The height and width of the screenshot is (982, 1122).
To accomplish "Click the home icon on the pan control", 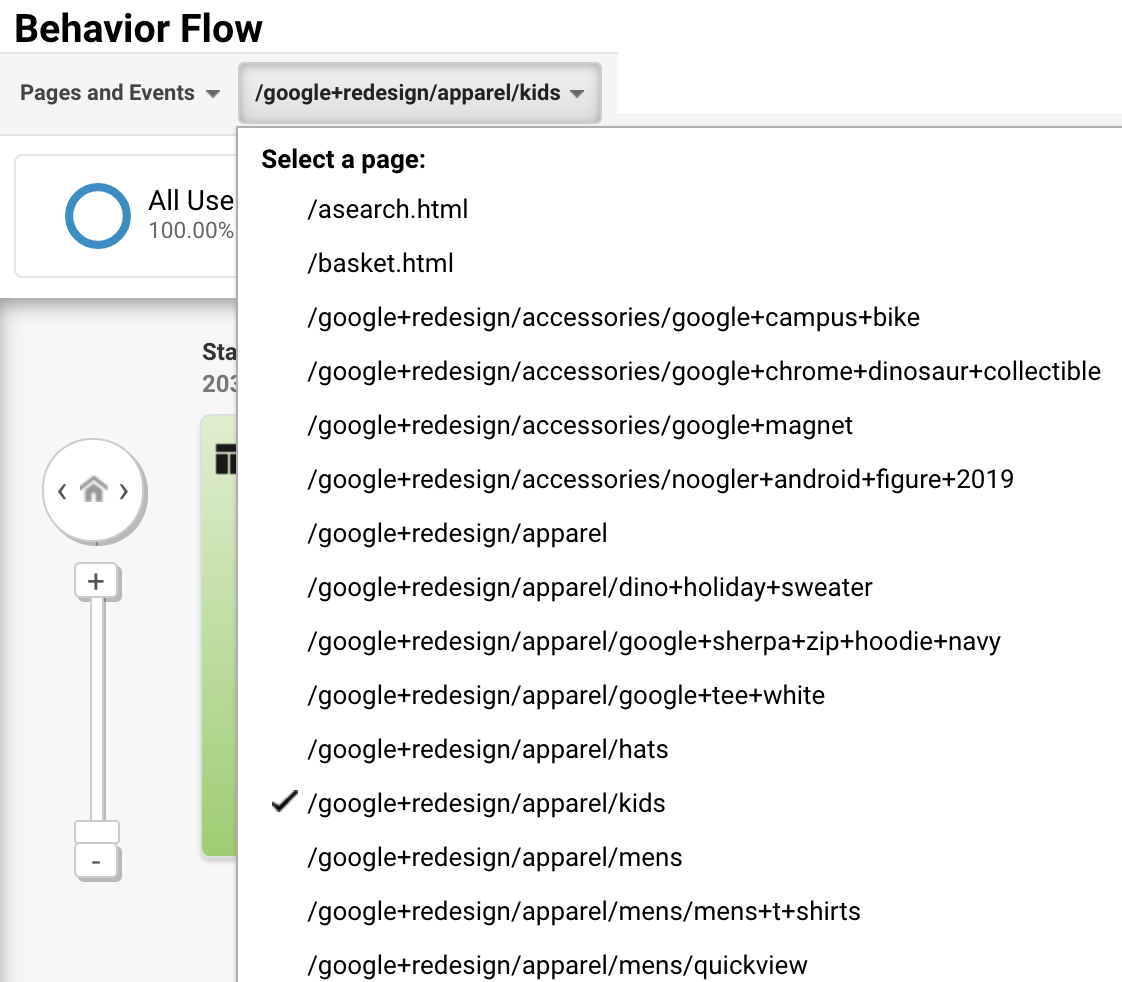I will click(94, 490).
